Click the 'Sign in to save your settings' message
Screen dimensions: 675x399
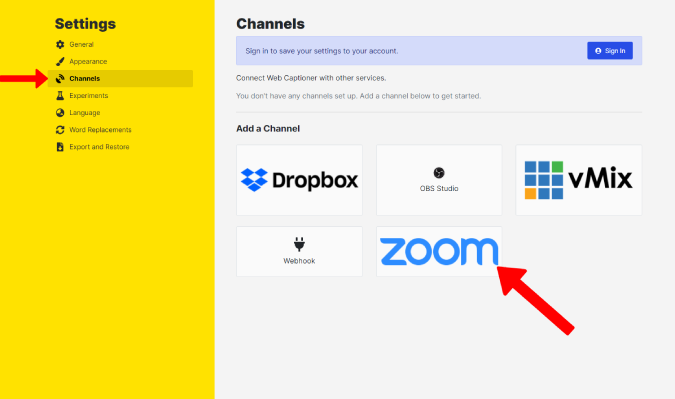point(322,51)
